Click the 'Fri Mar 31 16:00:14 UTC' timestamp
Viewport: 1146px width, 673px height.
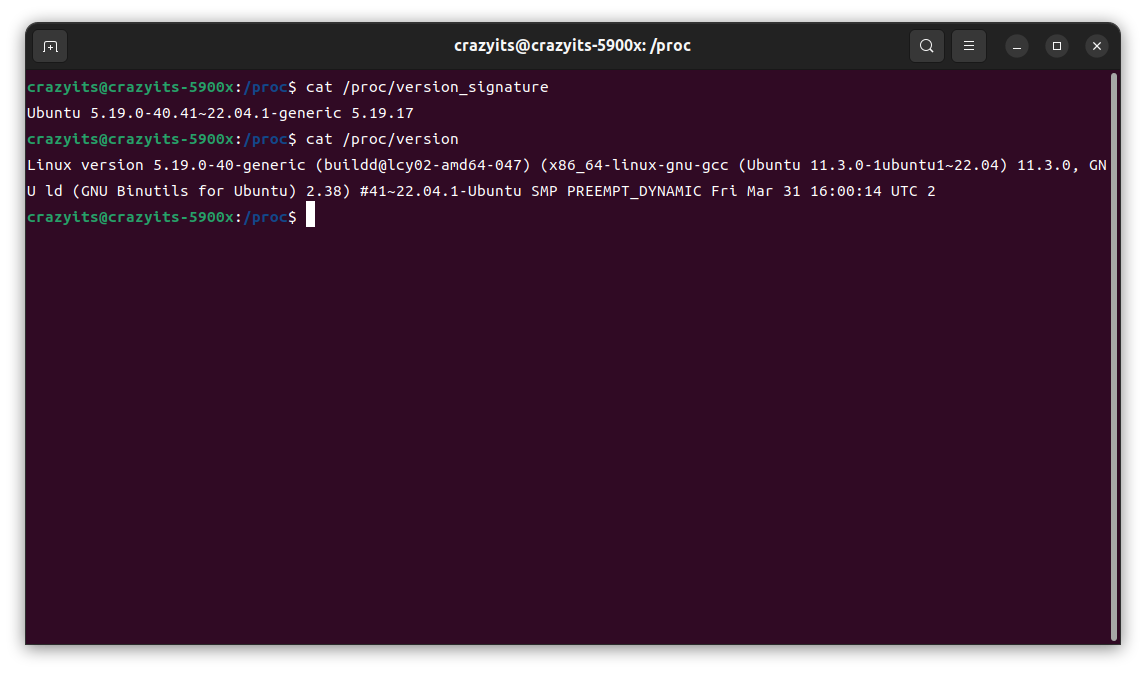[814, 191]
